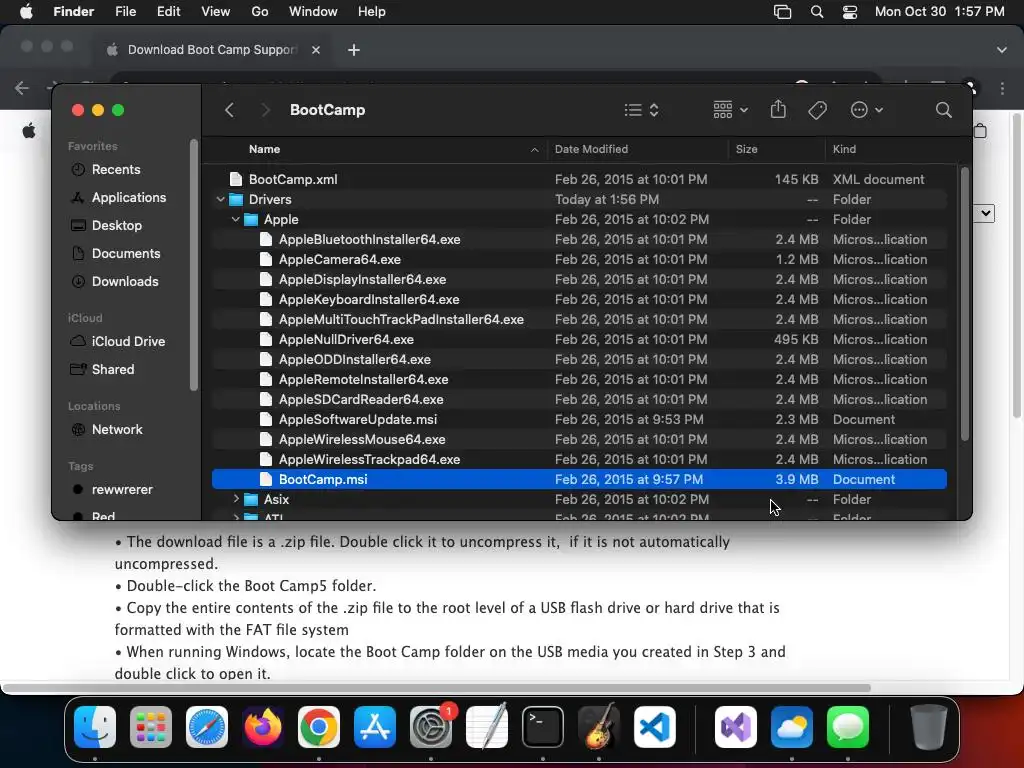
Task: Open the Window menu
Action: point(313,12)
